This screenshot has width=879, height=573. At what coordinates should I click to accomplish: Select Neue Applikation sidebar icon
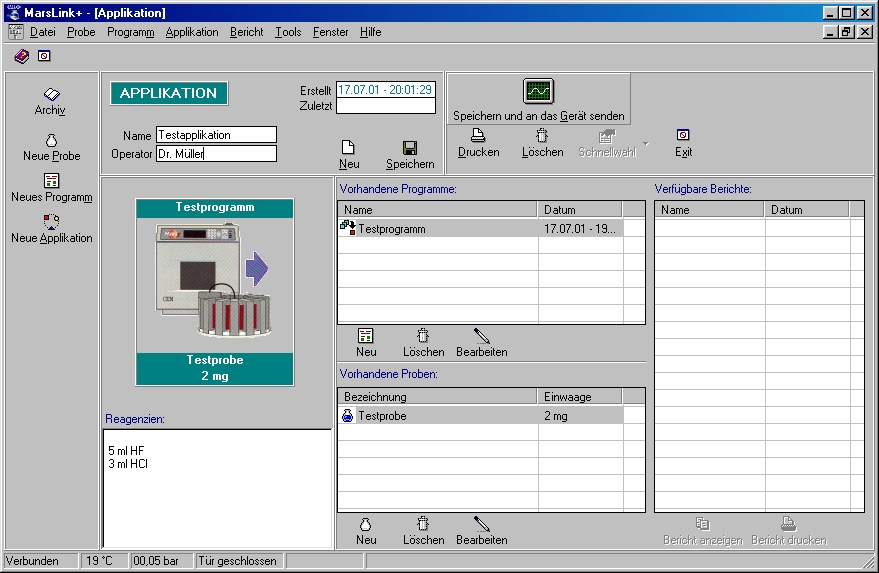point(51,222)
